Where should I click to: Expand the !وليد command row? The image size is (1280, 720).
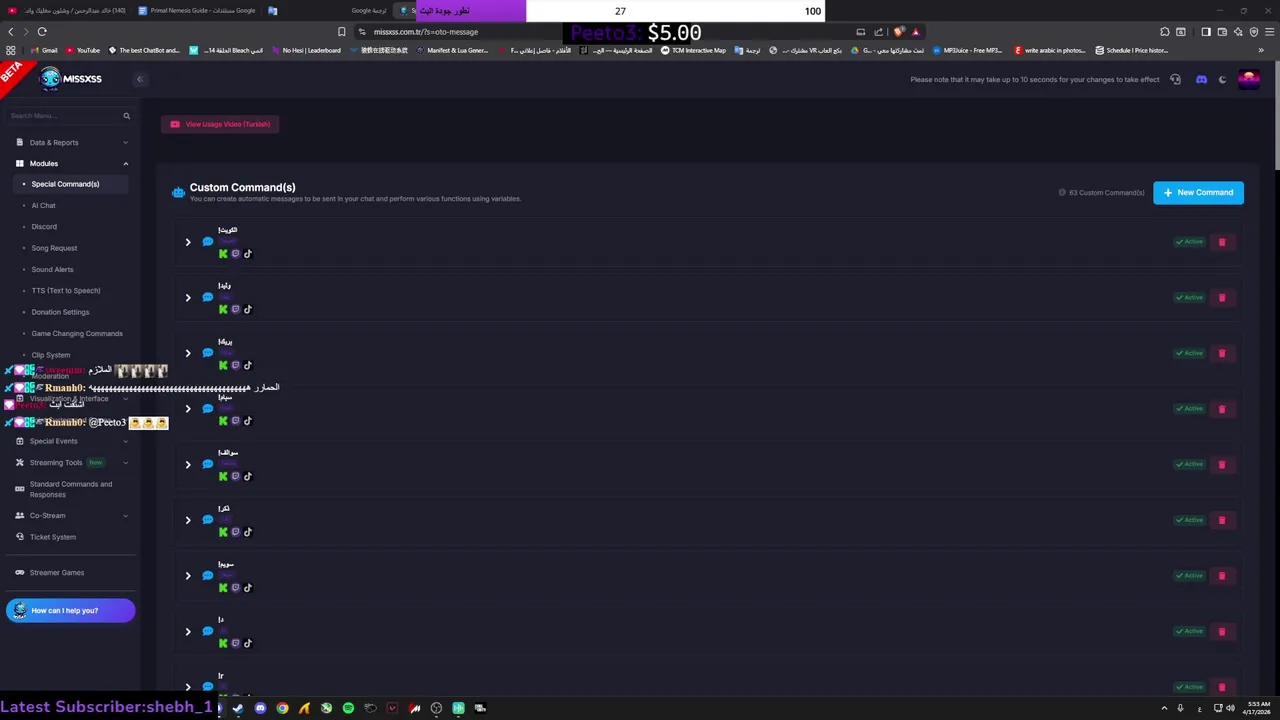pos(187,298)
